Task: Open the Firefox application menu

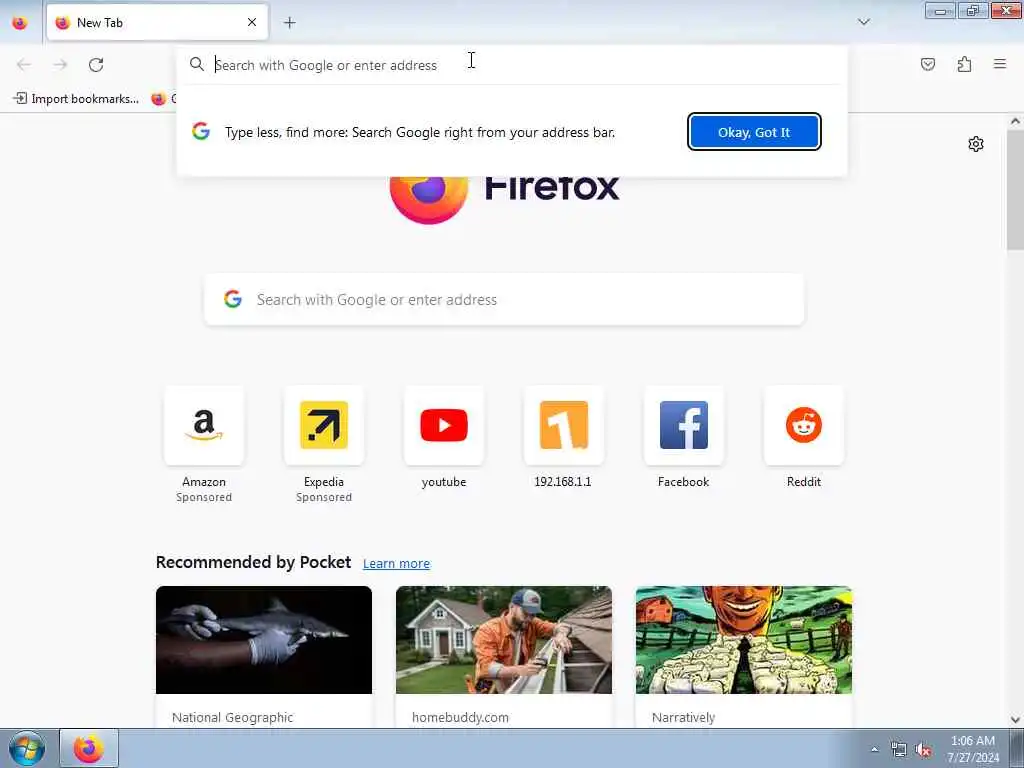Action: pyautogui.click(x=1000, y=64)
